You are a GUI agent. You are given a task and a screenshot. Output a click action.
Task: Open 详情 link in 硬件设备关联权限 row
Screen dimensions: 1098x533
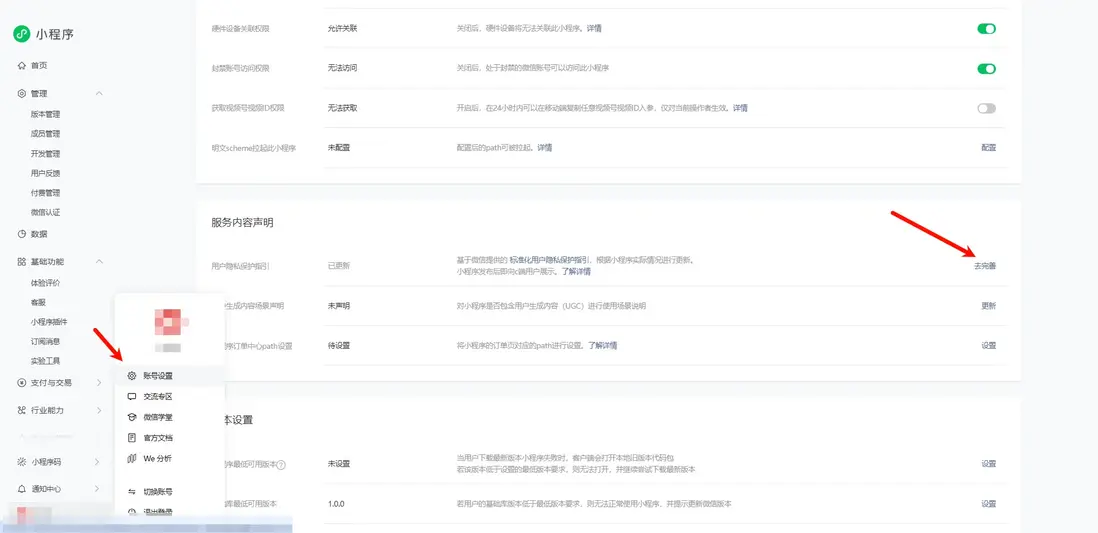pyautogui.click(x=594, y=29)
